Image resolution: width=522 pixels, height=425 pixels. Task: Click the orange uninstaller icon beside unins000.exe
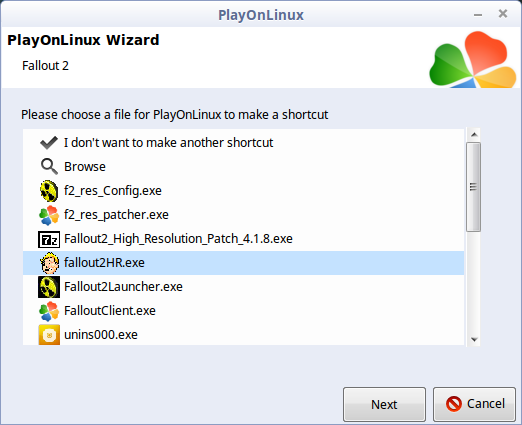click(x=49, y=334)
